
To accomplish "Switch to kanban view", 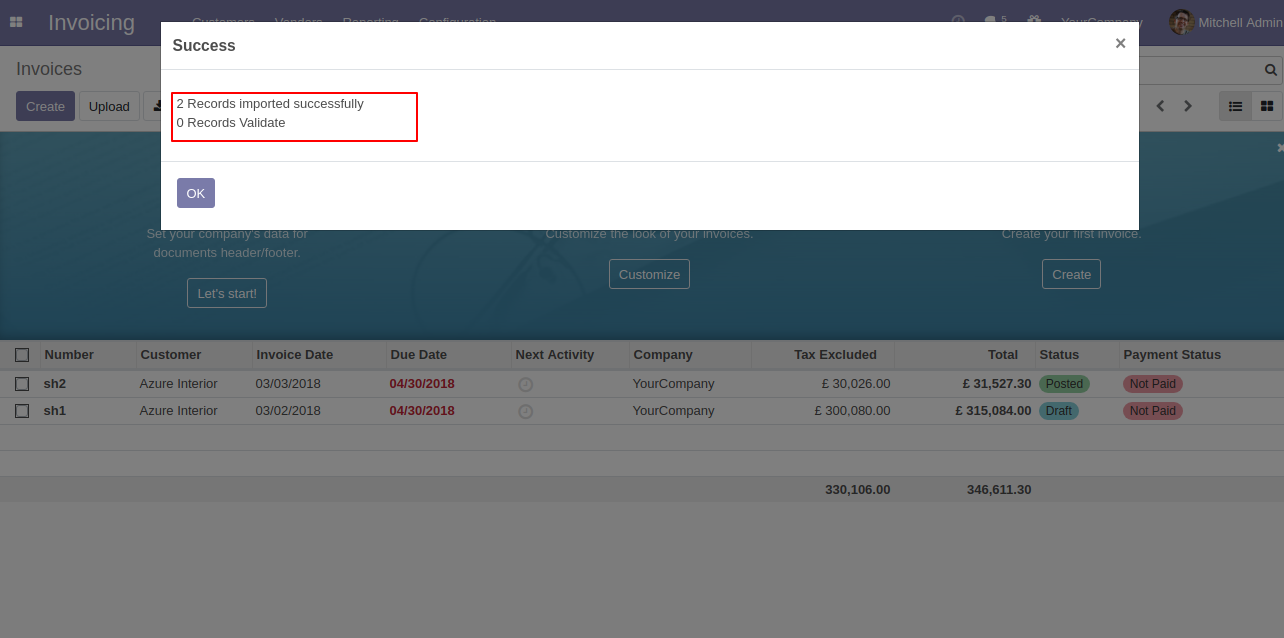I will click(1267, 106).
